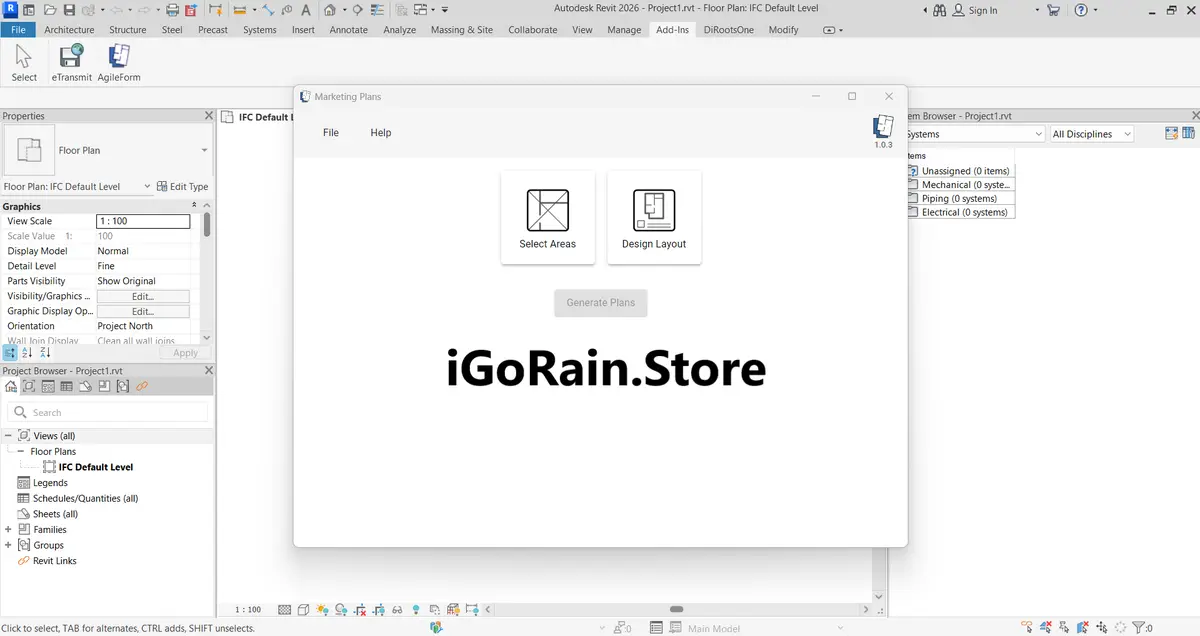
Task: Open selection Filter funnel icon in status bar
Action: coord(1138,627)
